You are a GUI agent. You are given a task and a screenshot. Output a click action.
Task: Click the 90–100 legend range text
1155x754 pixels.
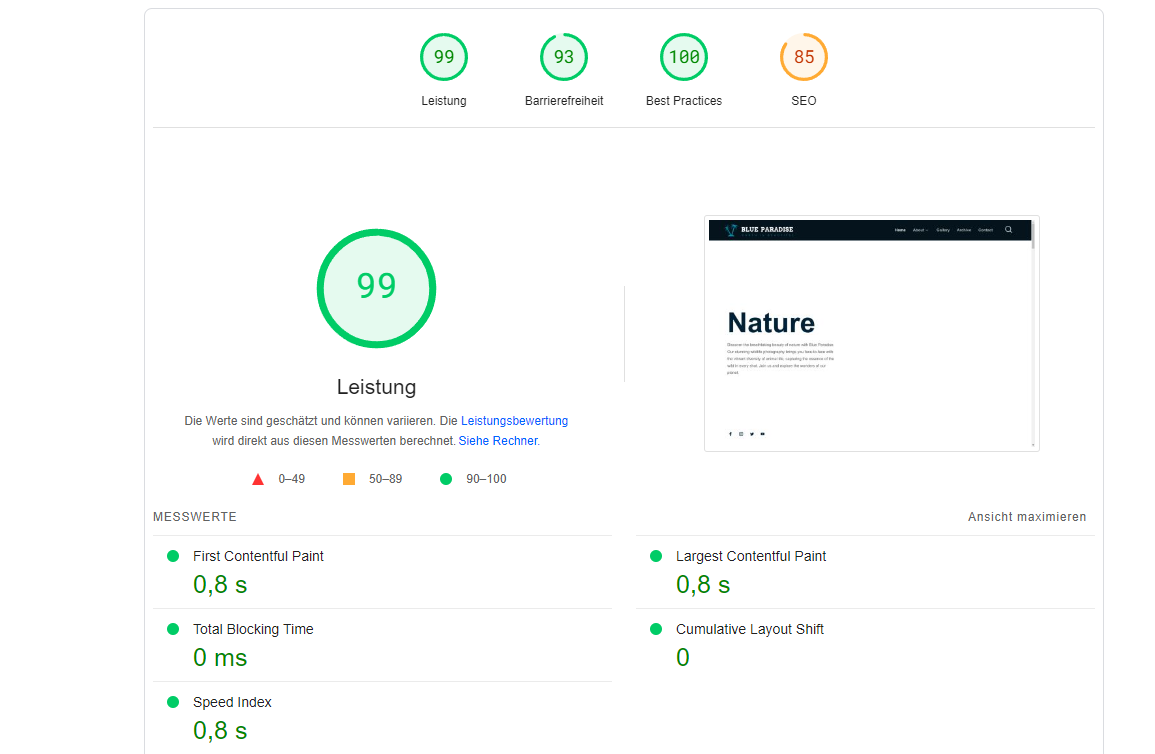(x=486, y=479)
